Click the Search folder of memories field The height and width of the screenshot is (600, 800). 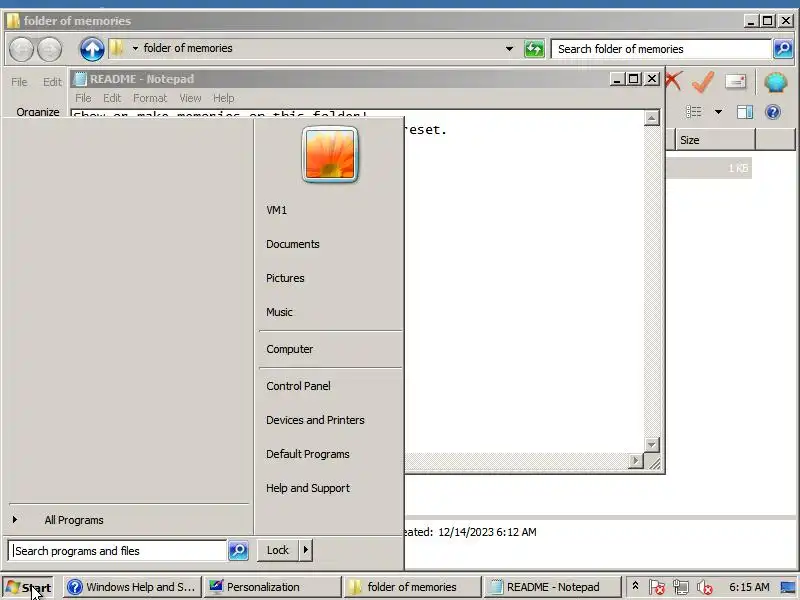coord(661,49)
